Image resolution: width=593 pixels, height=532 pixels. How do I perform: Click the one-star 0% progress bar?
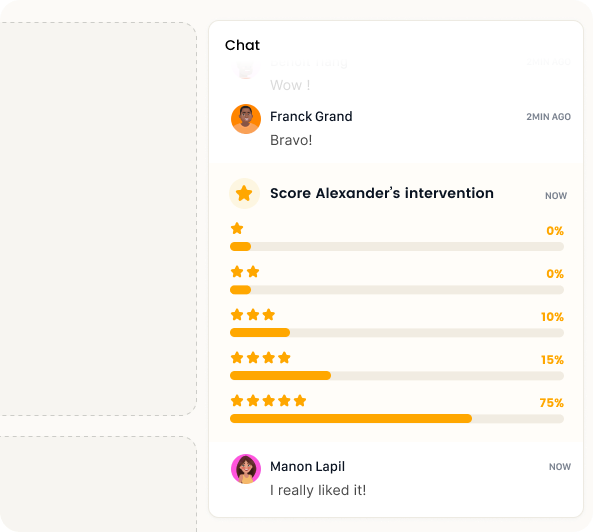pyautogui.click(x=397, y=247)
